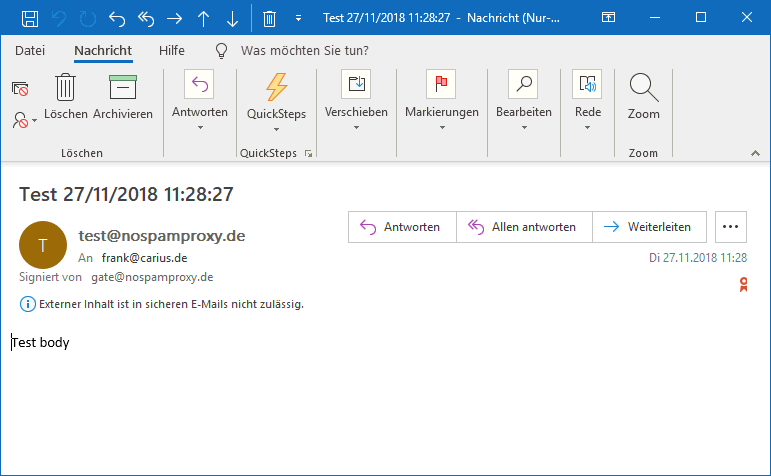Expand the Verschieben dropdown arrow
Viewport: 771px width, 476px height.
(x=356, y=127)
